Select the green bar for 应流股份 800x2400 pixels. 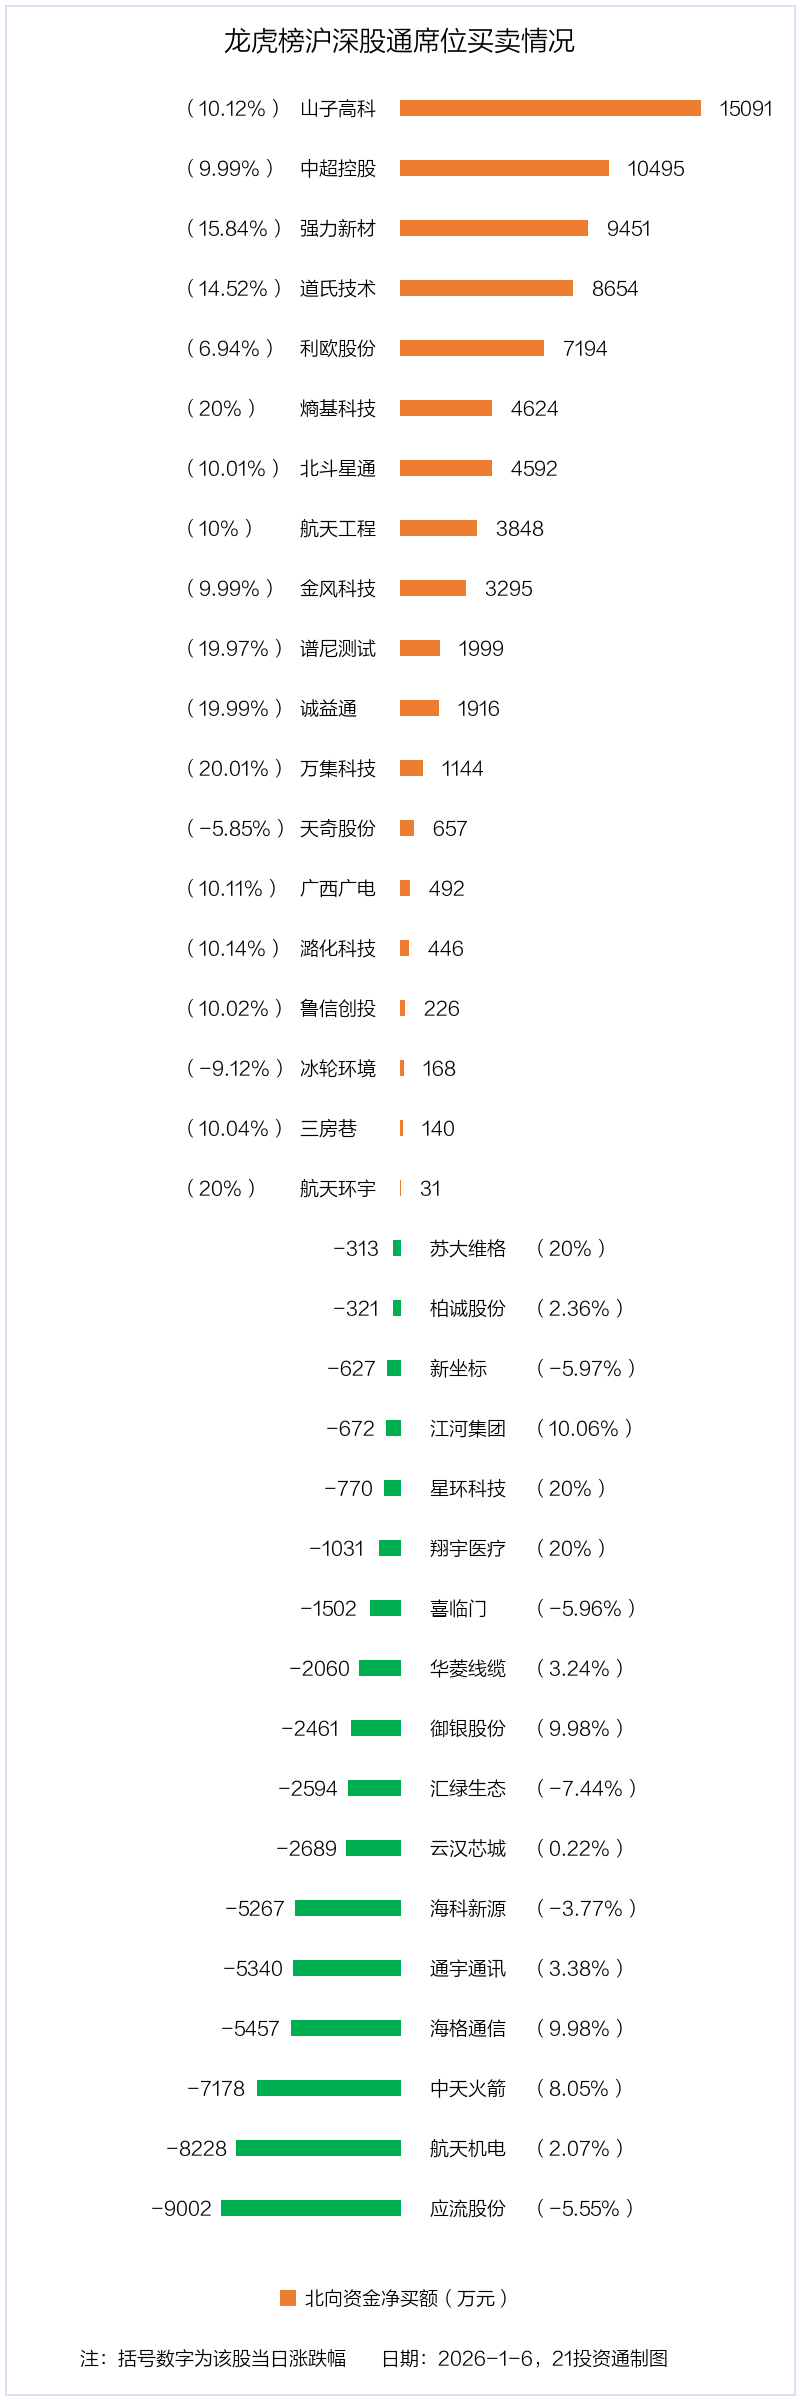click(311, 2208)
